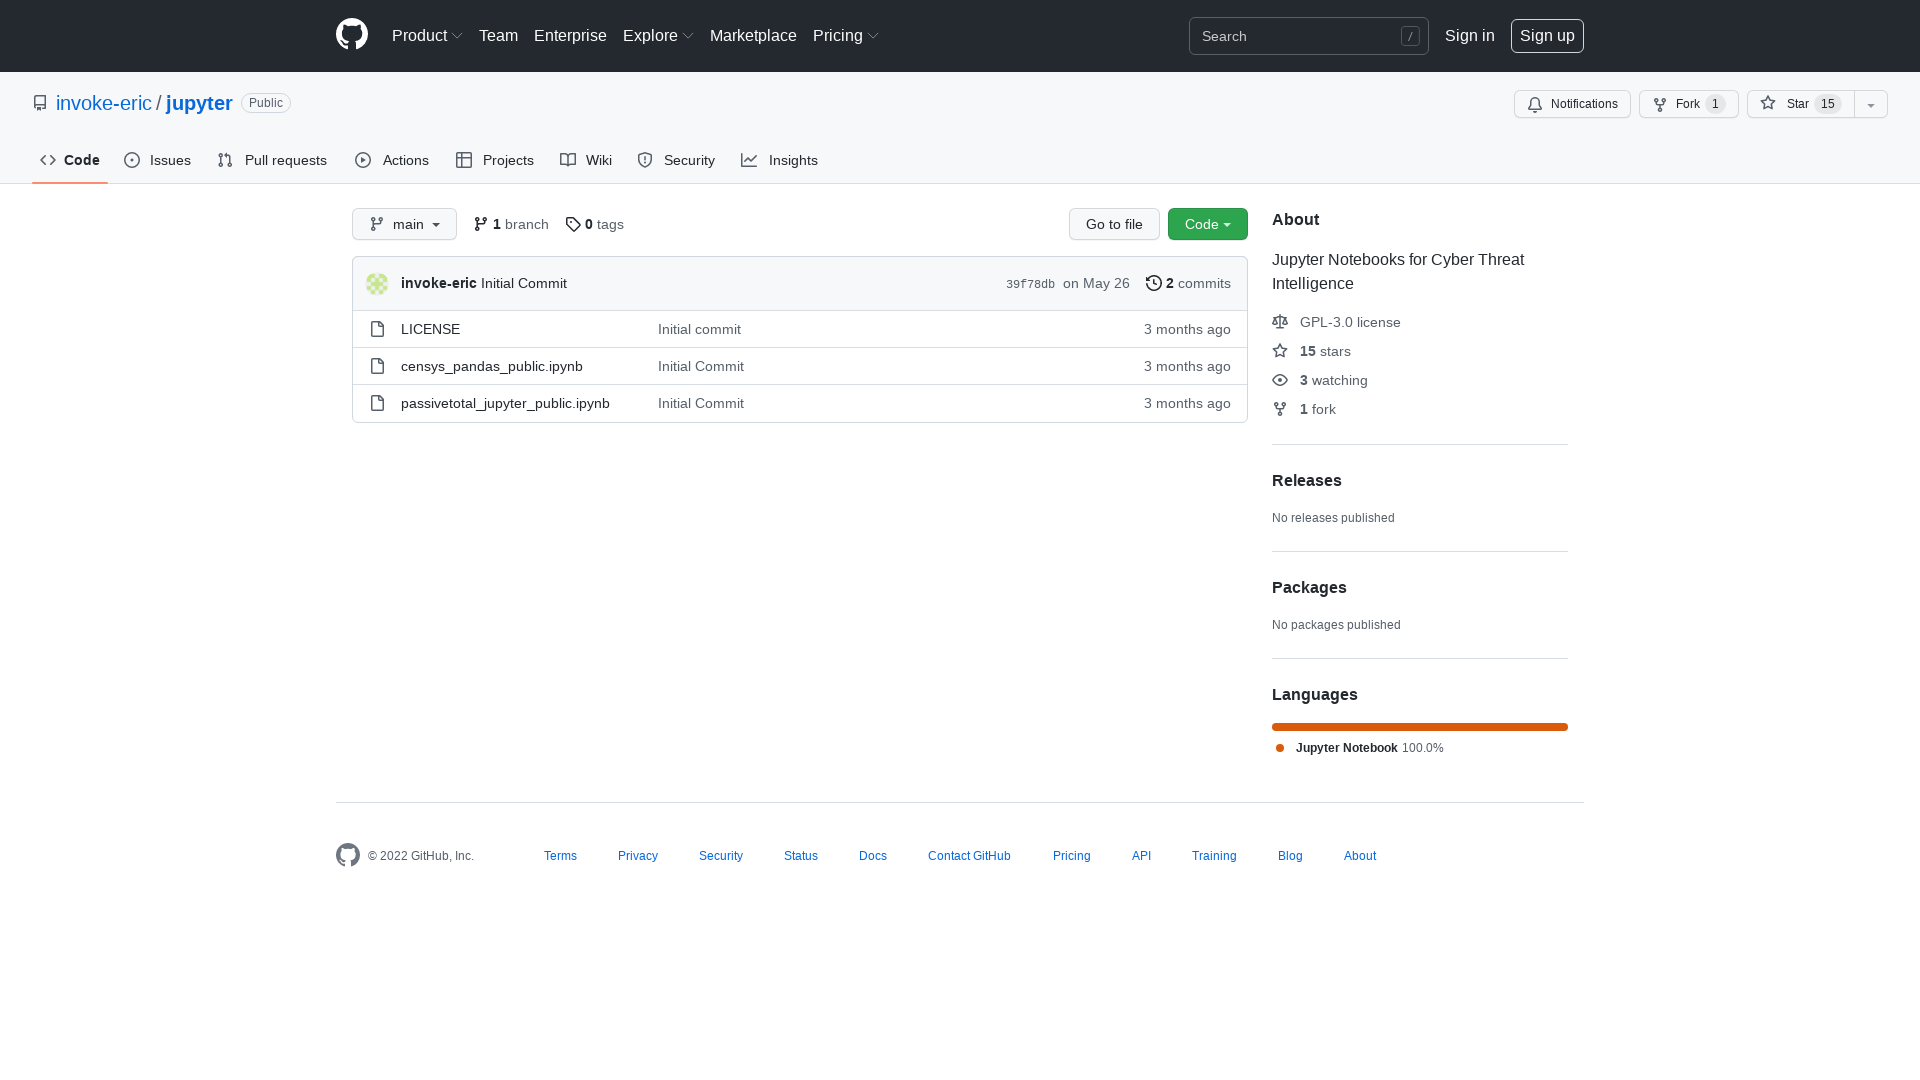Screen dimensions: 1920x1080
Task: Click the slash shortcut icon in search
Action: [1410, 36]
